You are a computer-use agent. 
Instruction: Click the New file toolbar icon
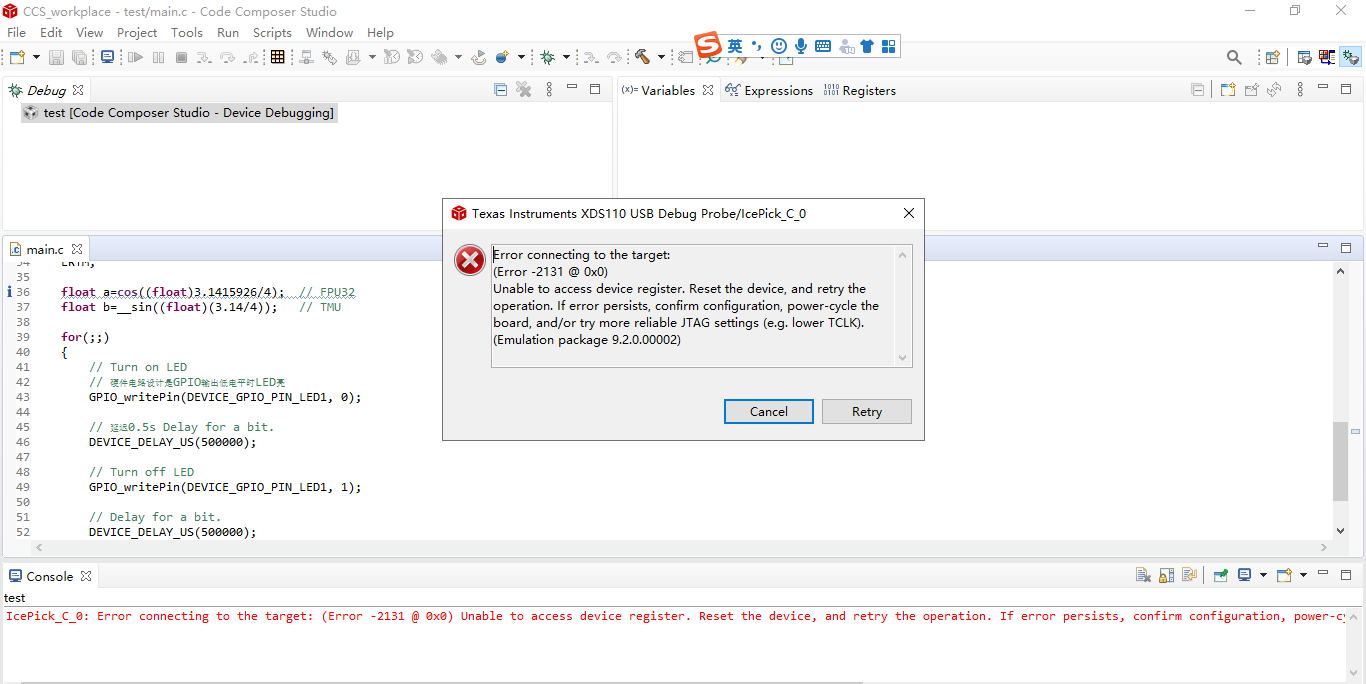coord(16,58)
